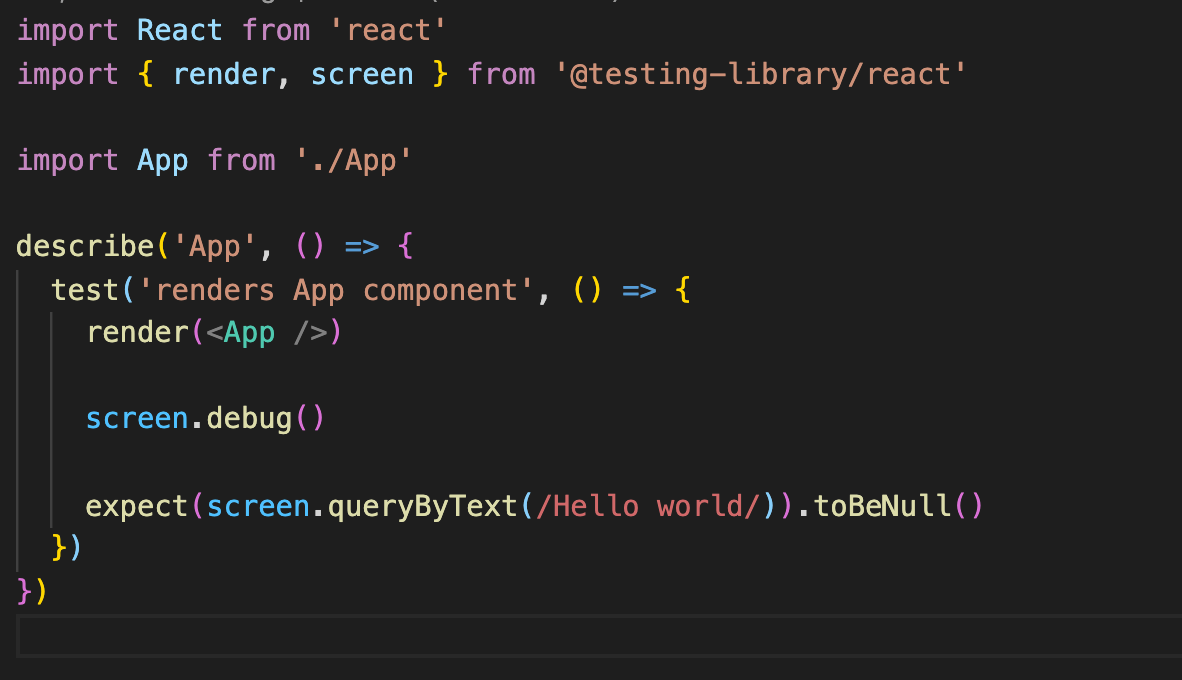
Task: Click the '@testing-library/react' module string
Action: pyautogui.click(x=760, y=73)
